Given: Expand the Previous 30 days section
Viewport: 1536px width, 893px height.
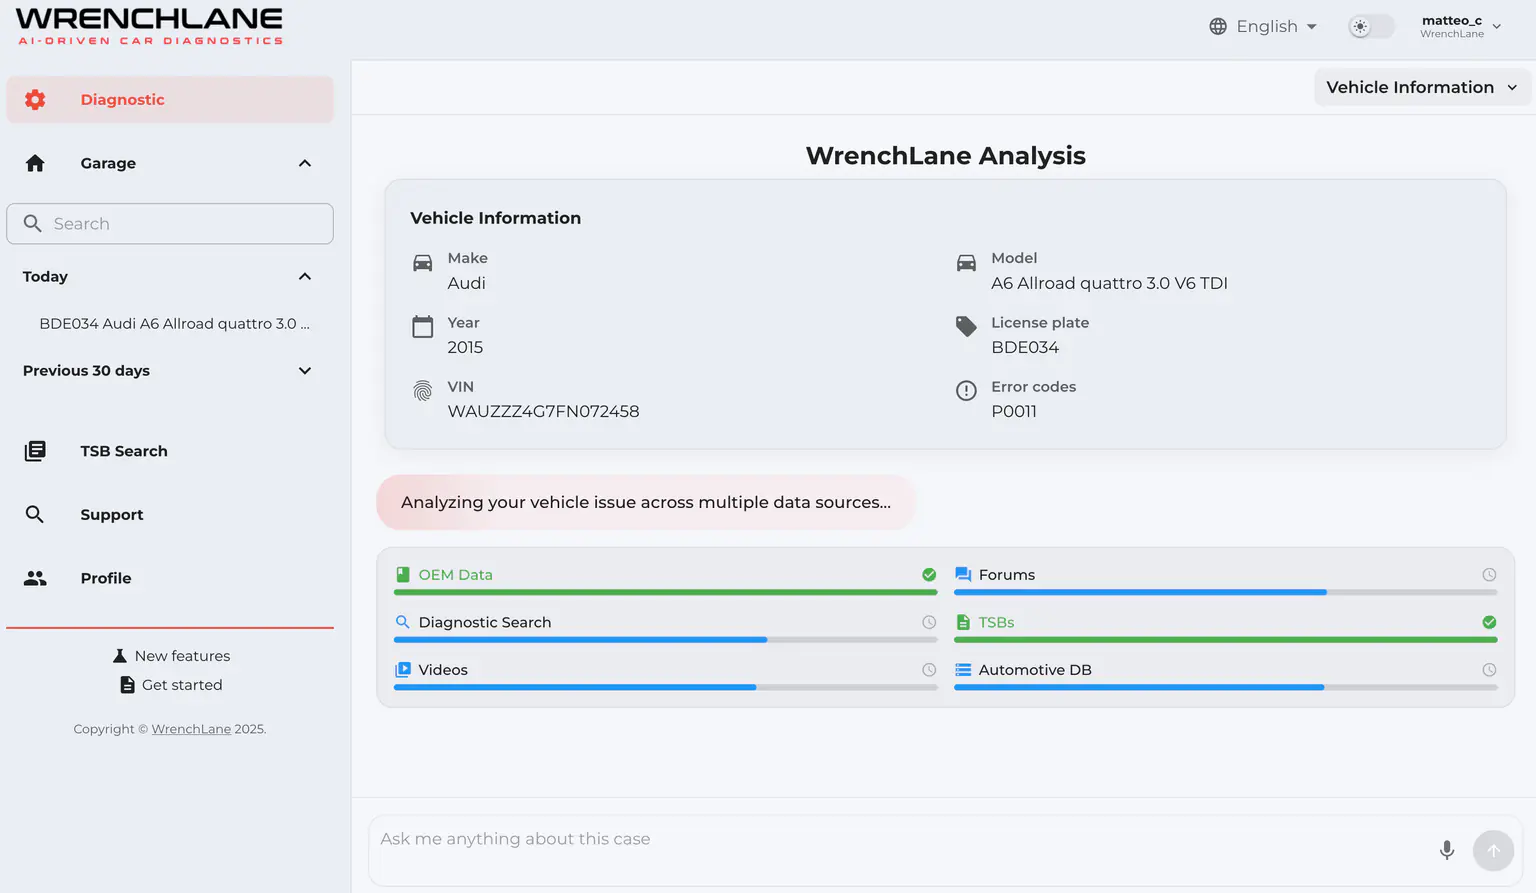Looking at the screenshot, I should point(305,371).
